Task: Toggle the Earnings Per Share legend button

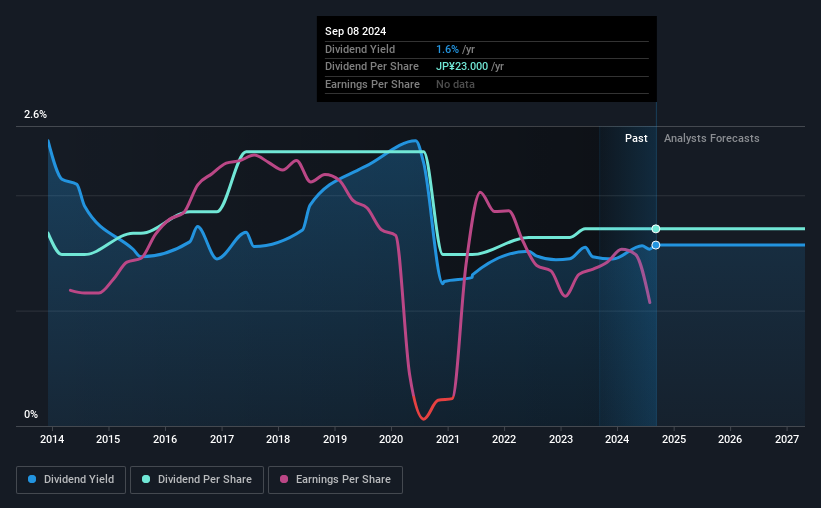Action: click(335, 480)
